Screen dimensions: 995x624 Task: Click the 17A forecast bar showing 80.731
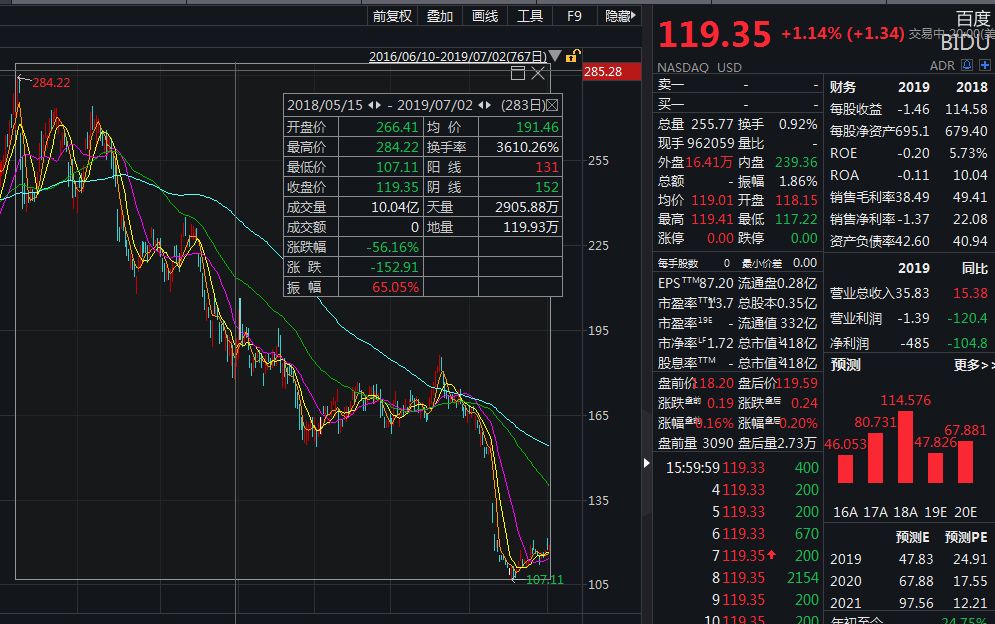(875, 458)
